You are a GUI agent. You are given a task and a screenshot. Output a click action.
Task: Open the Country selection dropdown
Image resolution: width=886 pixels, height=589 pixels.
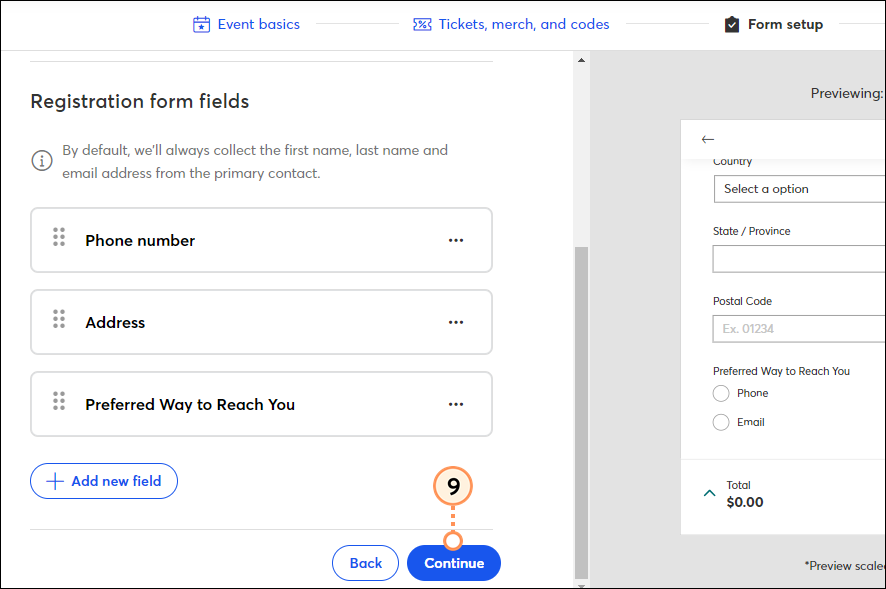(x=799, y=189)
